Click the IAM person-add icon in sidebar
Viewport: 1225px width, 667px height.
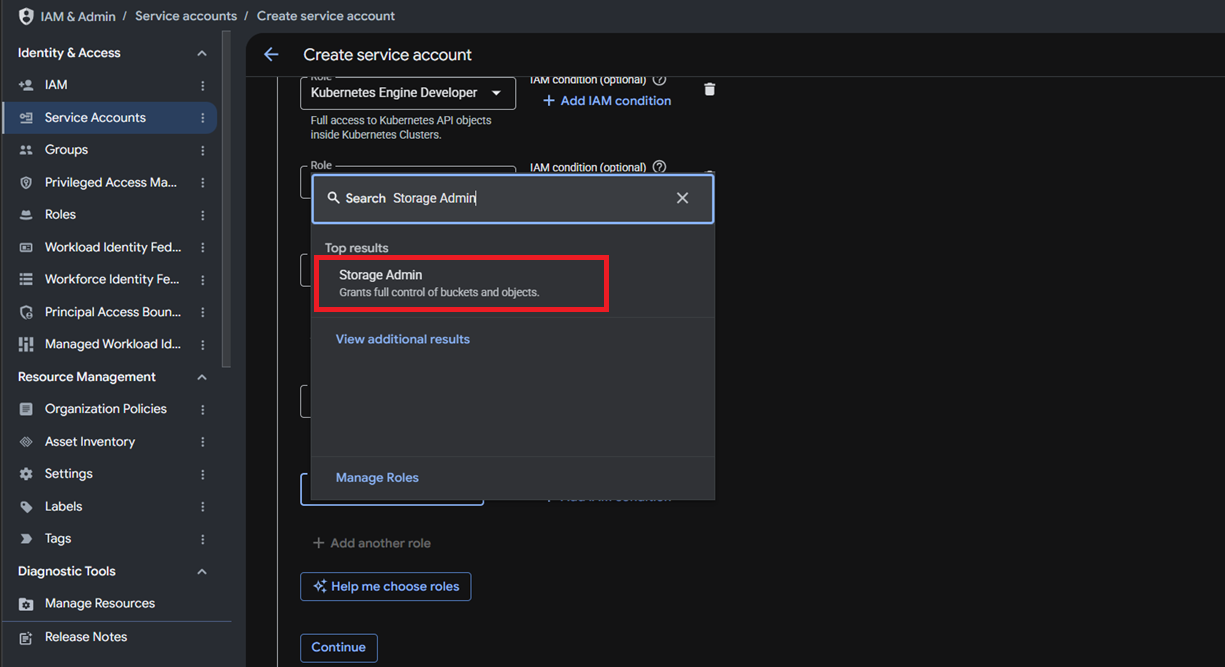[26, 85]
